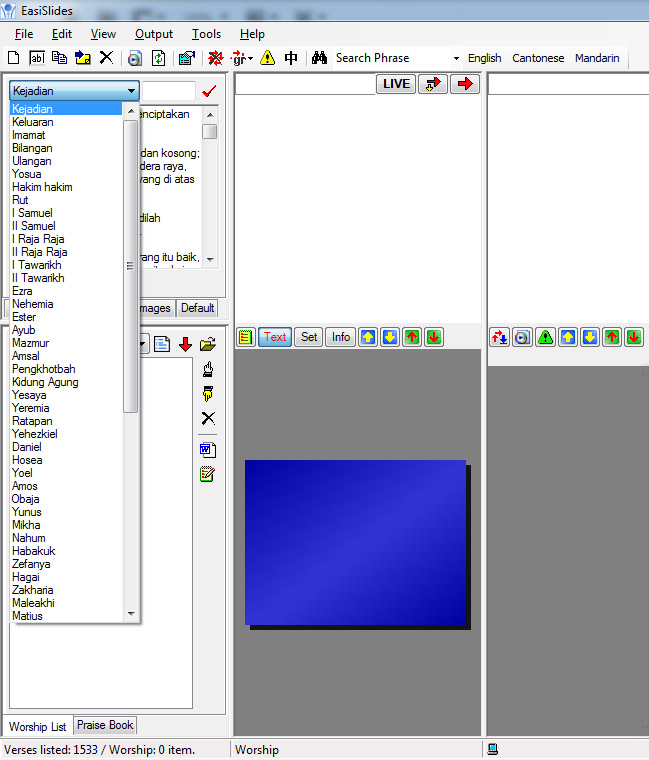This screenshot has height=760, width=649.
Task: Click the media disc icon in the top toolbar
Action: click(x=135, y=59)
